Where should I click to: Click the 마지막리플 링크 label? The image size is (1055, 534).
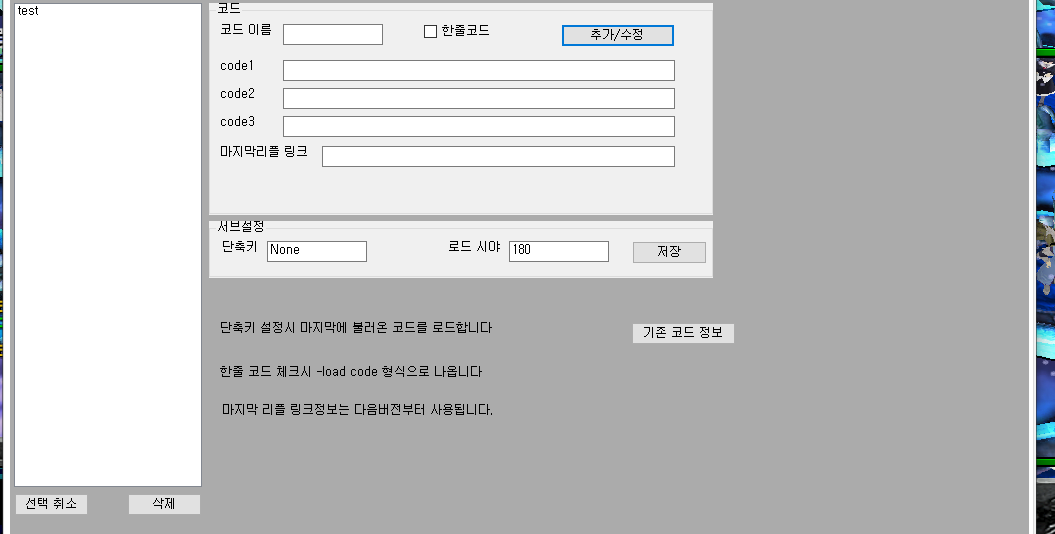[264, 152]
